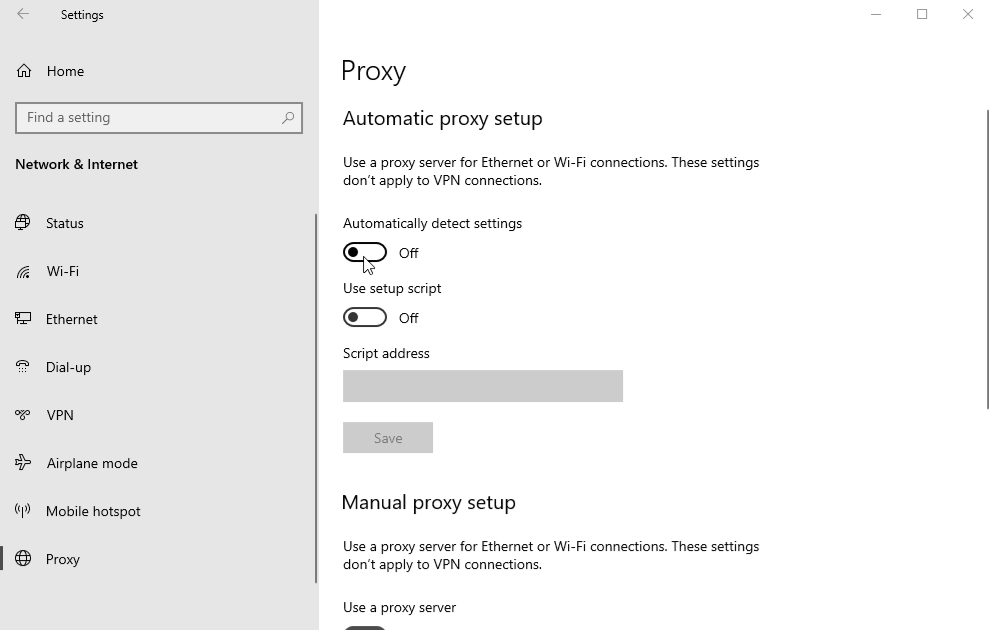Maximize the Settings window
This screenshot has width=989, height=630.
point(922,14)
